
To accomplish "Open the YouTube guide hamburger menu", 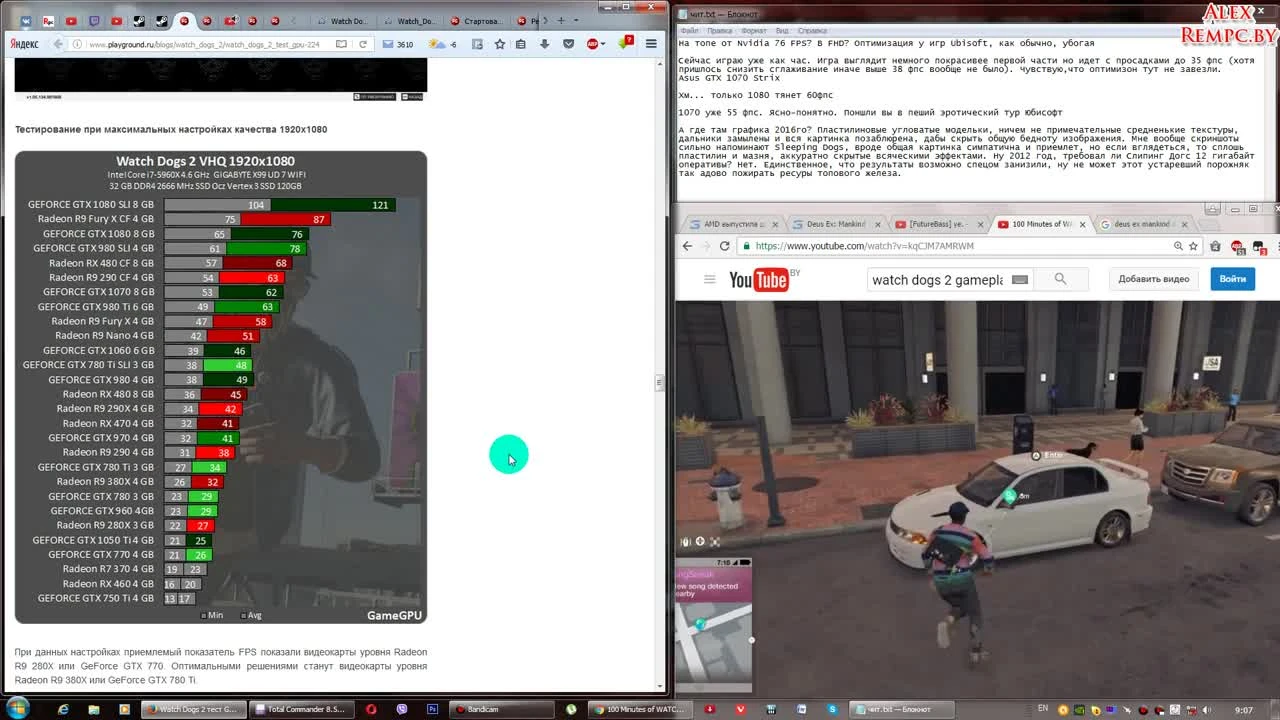I will click(709, 279).
